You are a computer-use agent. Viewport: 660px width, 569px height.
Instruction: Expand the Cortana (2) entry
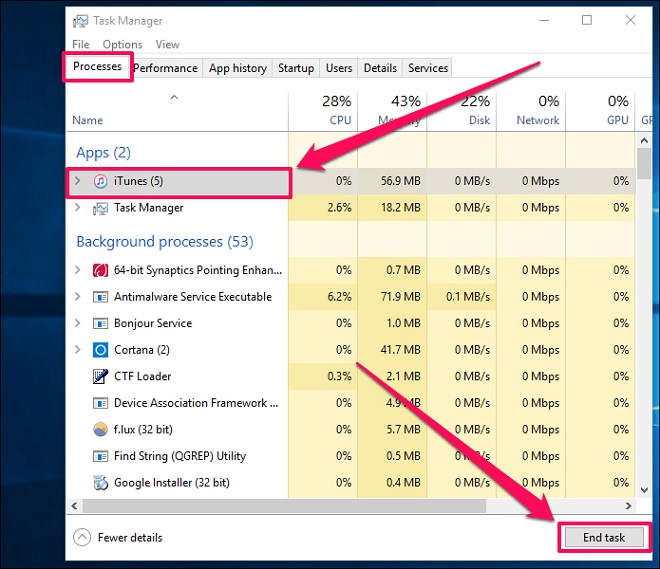[x=77, y=349]
